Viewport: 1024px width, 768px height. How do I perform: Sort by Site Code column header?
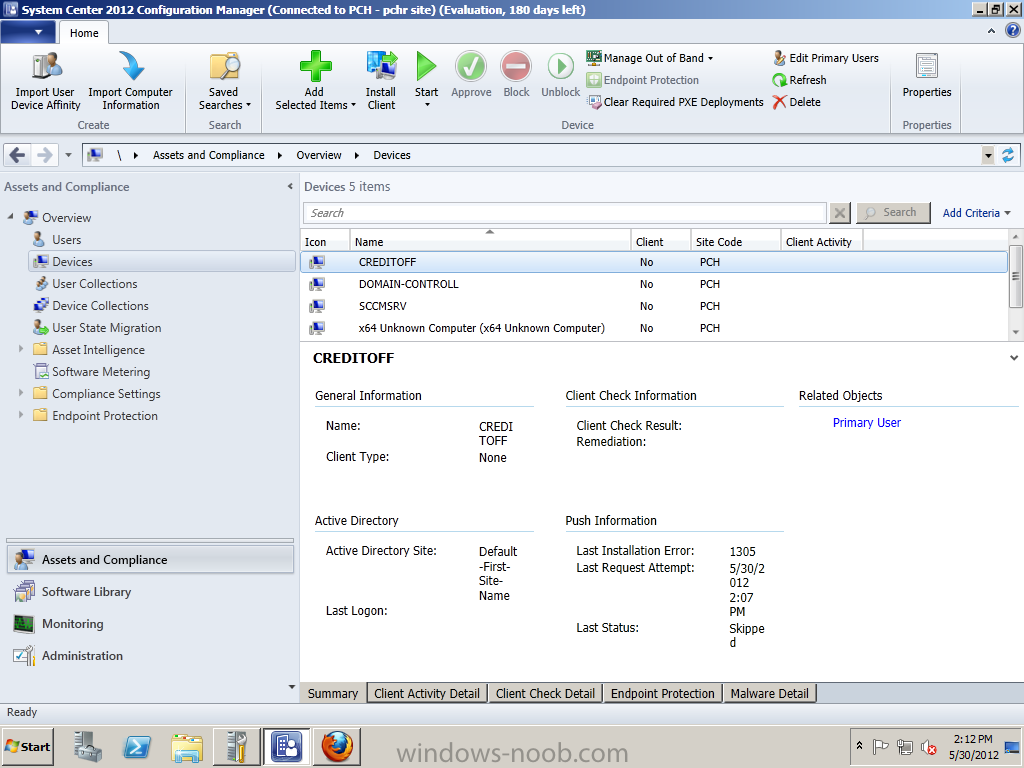[735, 242]
